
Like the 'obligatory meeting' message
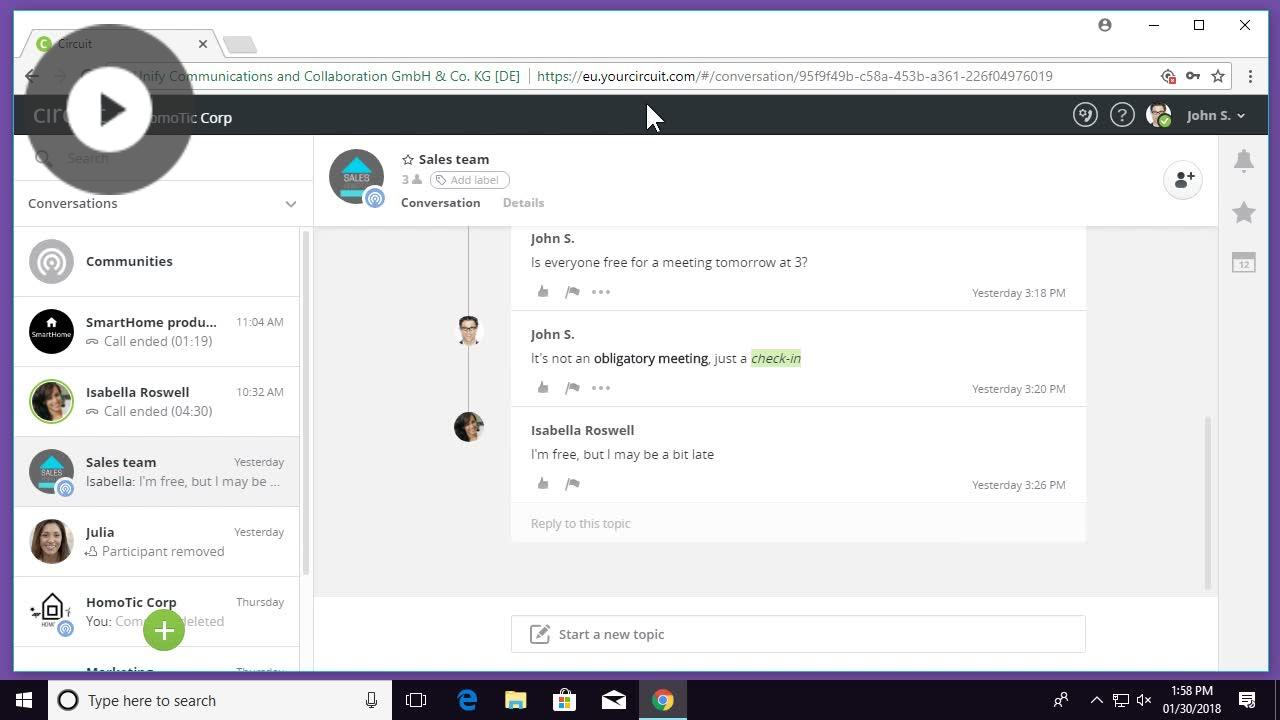pos(542,388)
